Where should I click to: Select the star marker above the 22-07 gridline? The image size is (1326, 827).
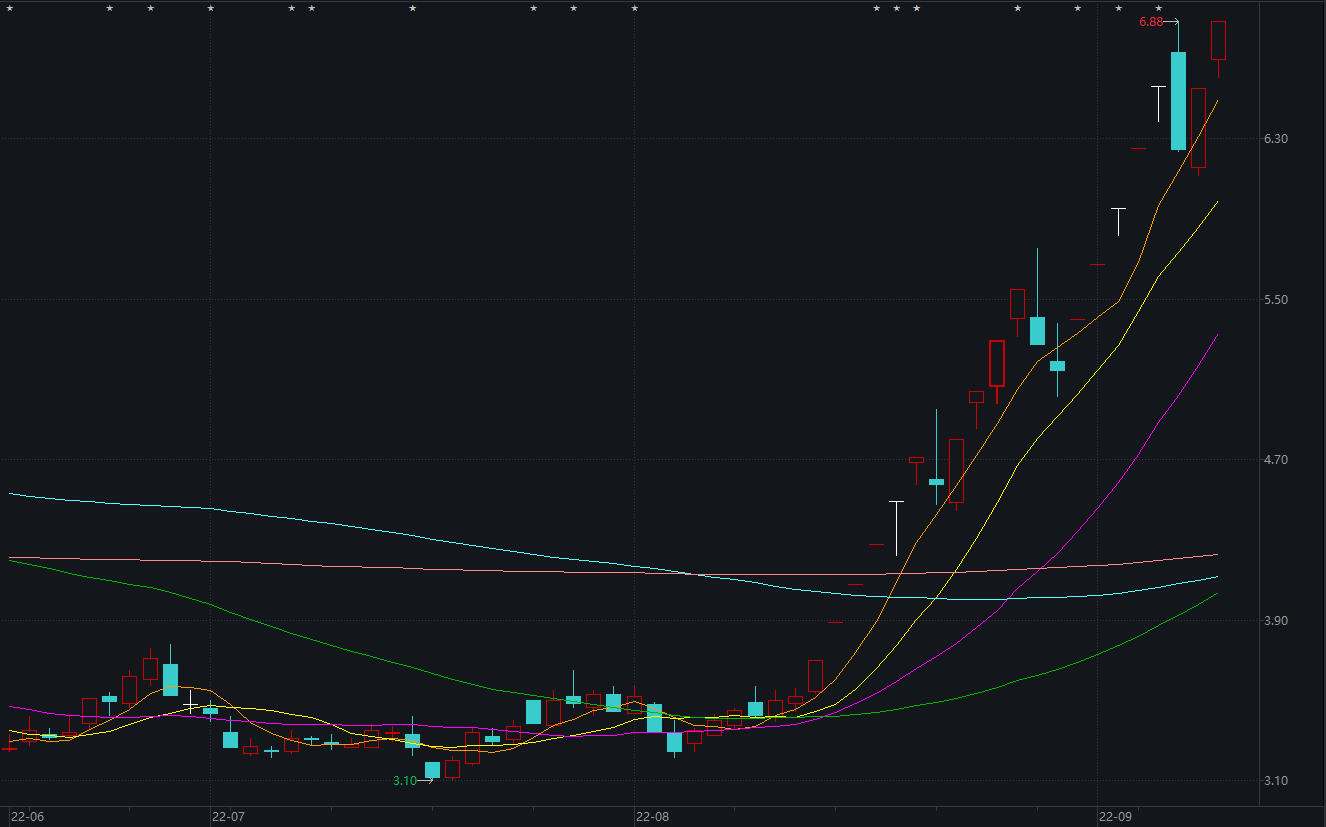pyautogui.click(x=210, y=9)
